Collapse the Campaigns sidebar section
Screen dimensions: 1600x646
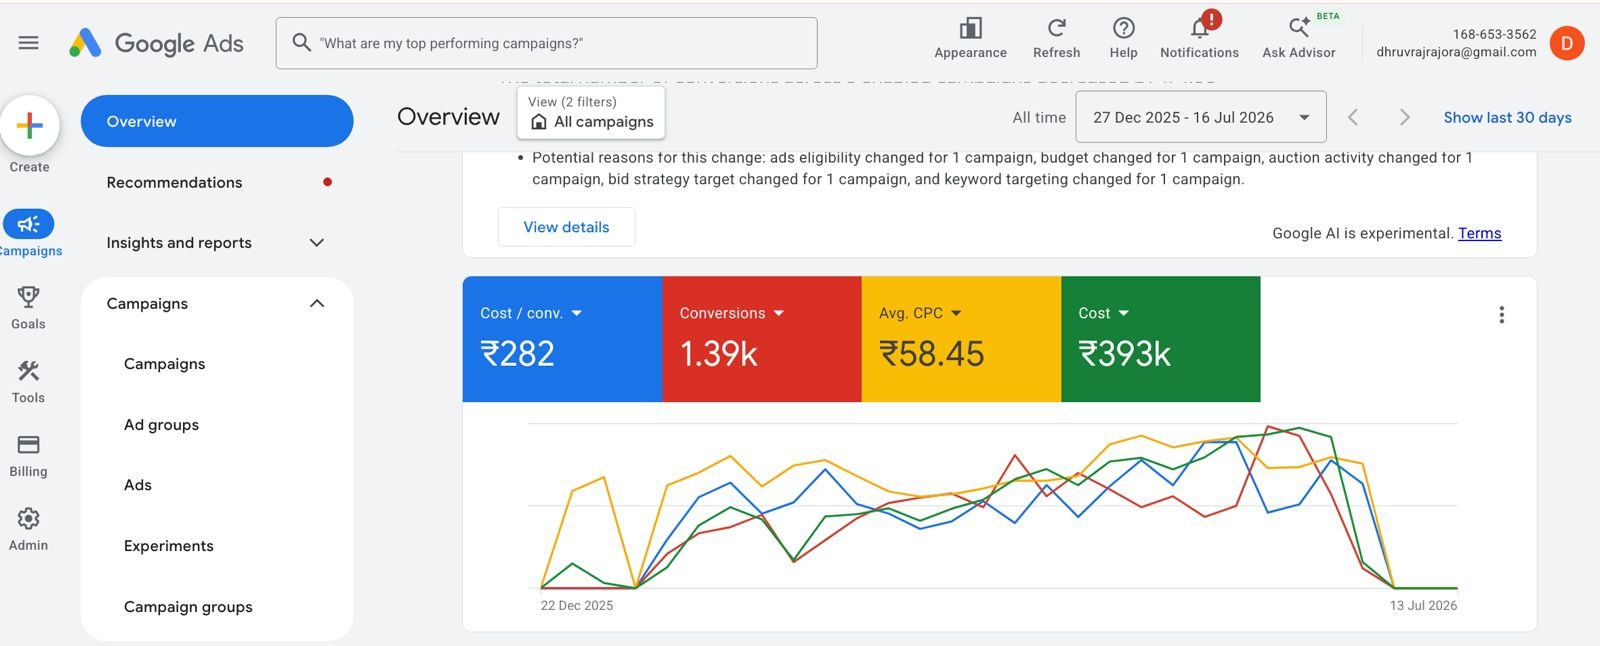317,304
